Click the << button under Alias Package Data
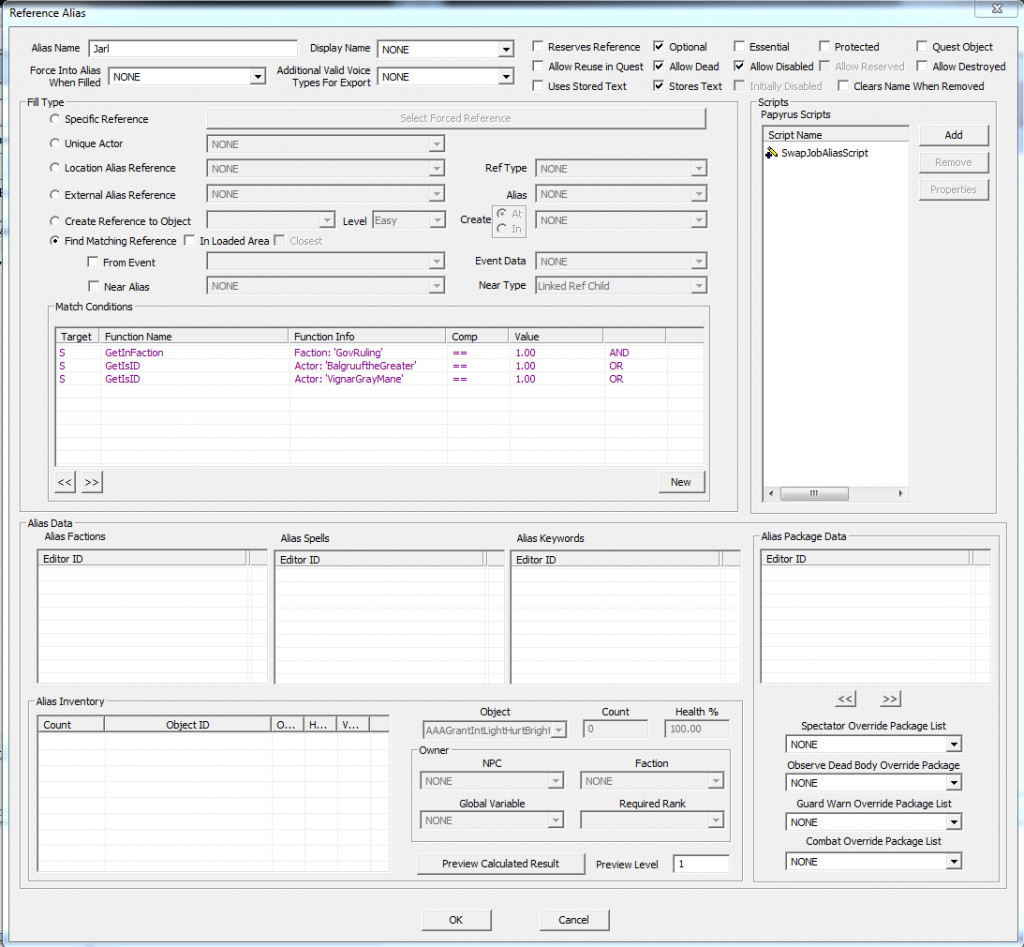 point(845,699)
